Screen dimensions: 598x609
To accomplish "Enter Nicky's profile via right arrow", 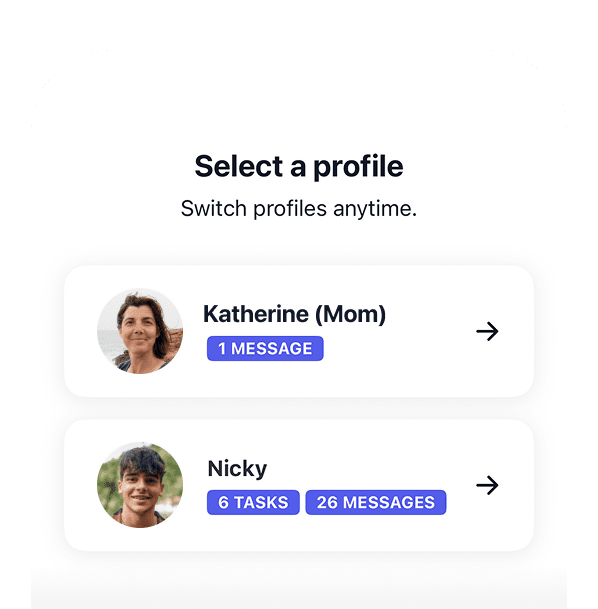I will (487, 485).
